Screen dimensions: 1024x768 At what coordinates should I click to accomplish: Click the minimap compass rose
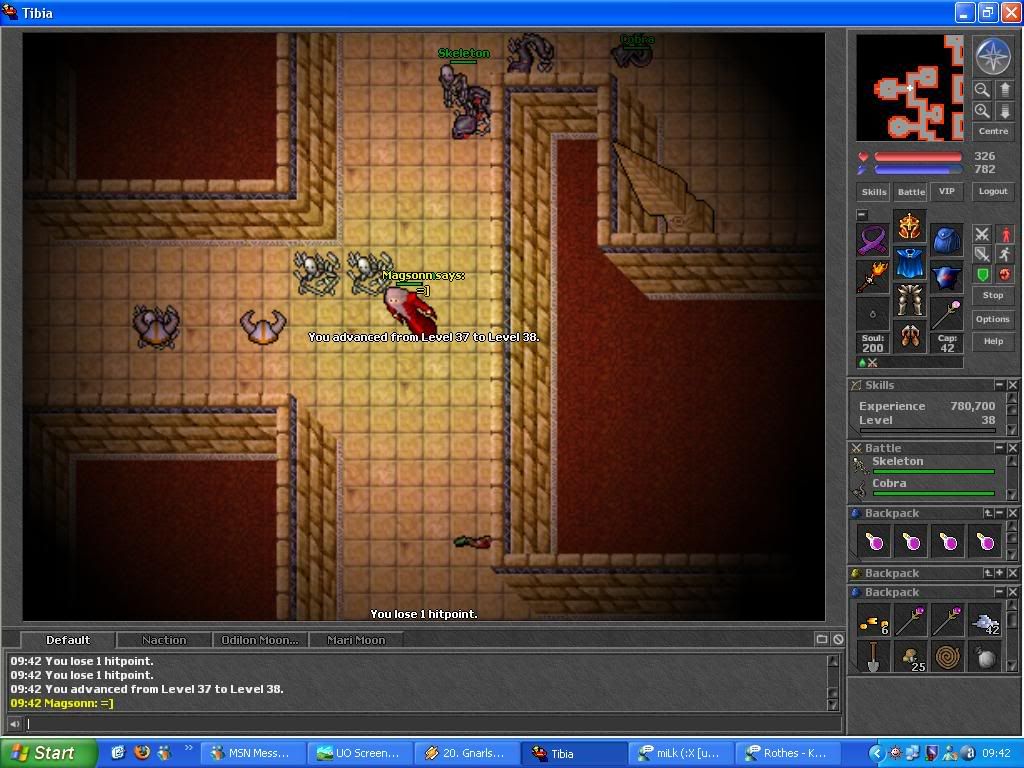[x=993, y=56]
